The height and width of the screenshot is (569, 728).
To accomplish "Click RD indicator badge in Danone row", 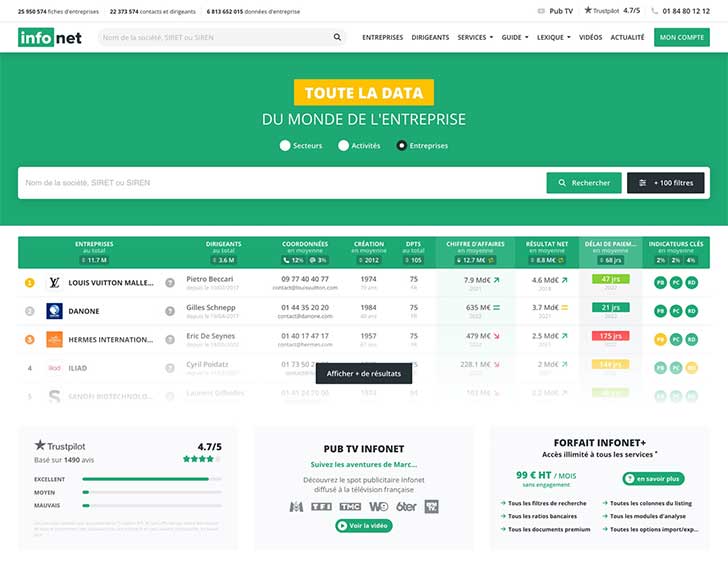I will [x=692, y=311].
